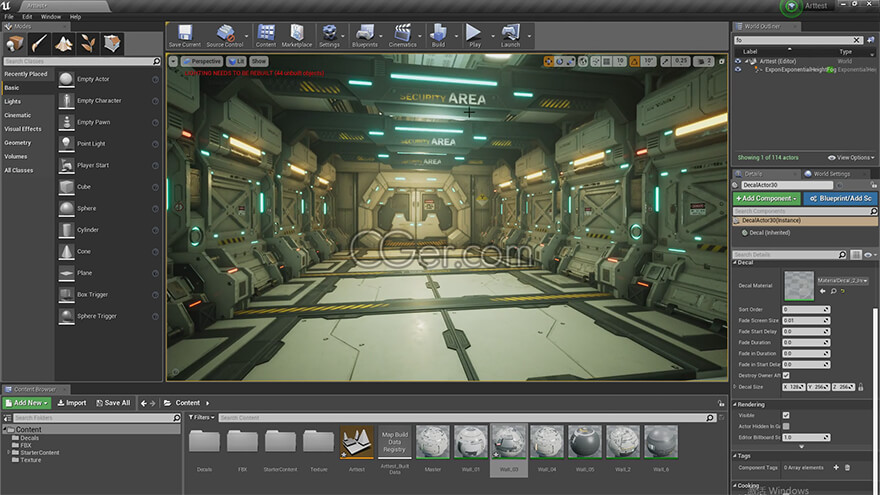Maximize or restore the viewport
Screen dimensions: 880x495
[722, 61]
